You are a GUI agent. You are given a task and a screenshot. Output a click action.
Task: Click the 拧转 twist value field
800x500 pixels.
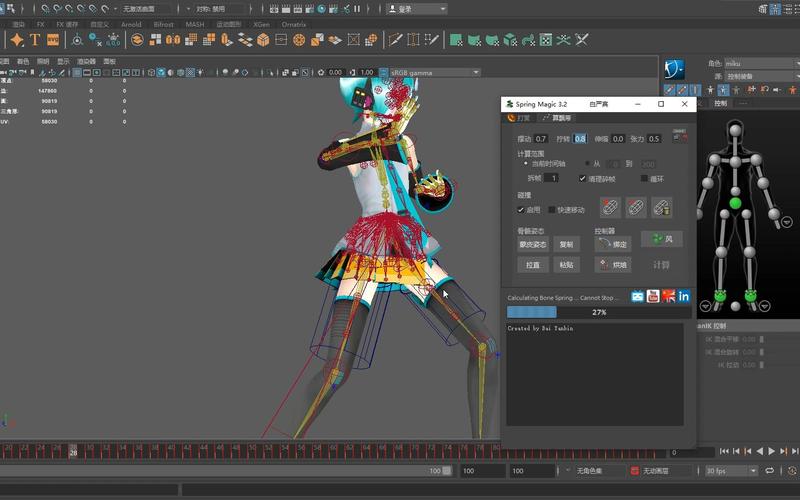[580, 139]
